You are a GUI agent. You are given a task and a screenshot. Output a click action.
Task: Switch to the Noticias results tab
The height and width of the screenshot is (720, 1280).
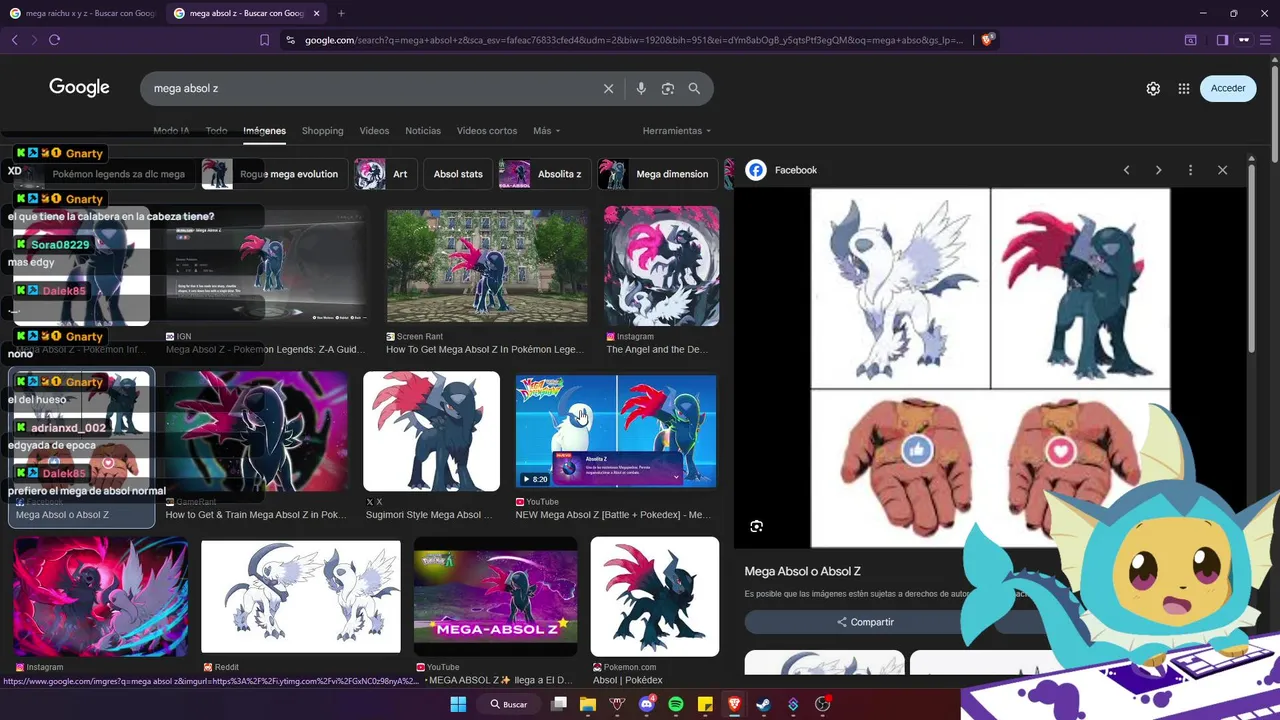click(x=423, y=131)
